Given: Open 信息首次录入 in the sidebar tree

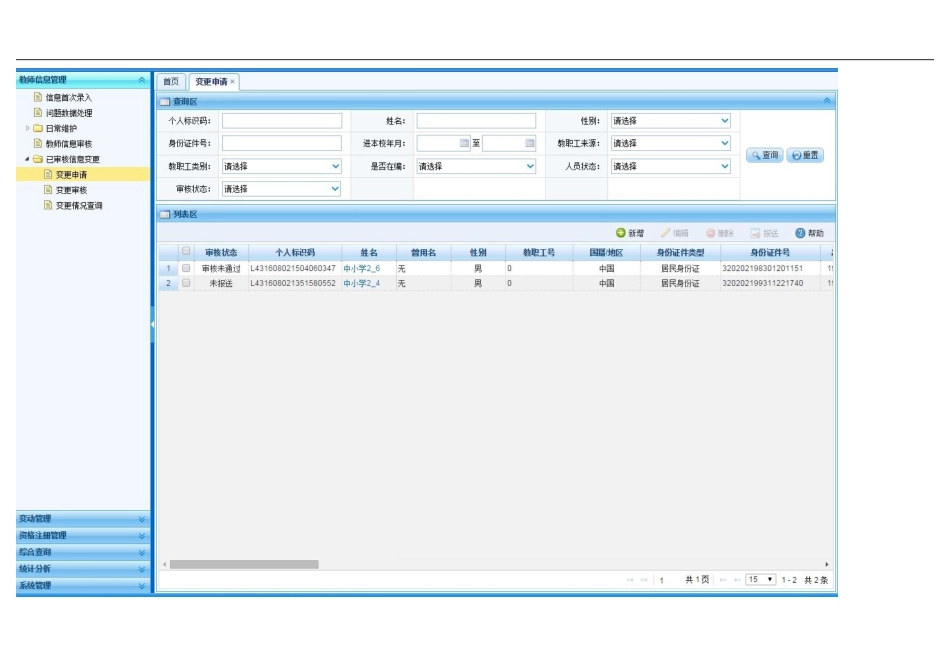Looking at the screenshot, I should click(68, 98).
